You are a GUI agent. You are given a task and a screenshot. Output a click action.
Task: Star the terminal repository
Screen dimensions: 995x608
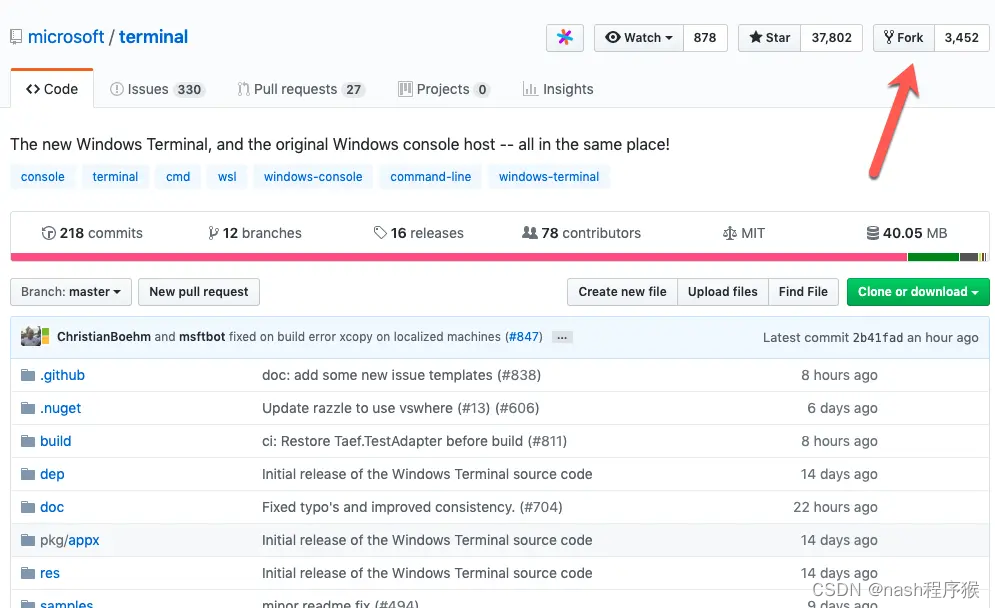[769, 37]
